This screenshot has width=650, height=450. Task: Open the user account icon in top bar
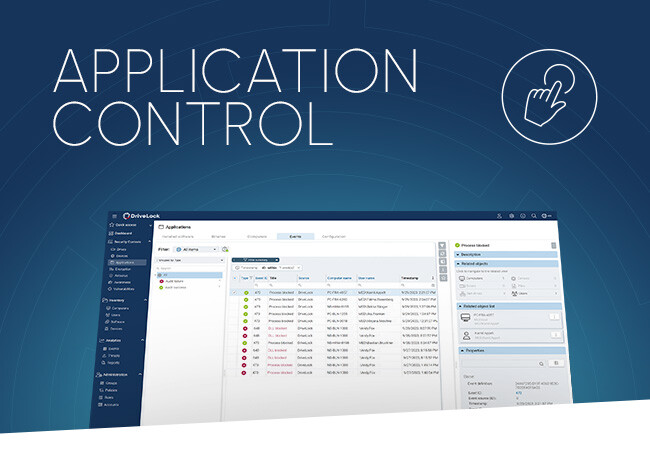click(499, 216)
